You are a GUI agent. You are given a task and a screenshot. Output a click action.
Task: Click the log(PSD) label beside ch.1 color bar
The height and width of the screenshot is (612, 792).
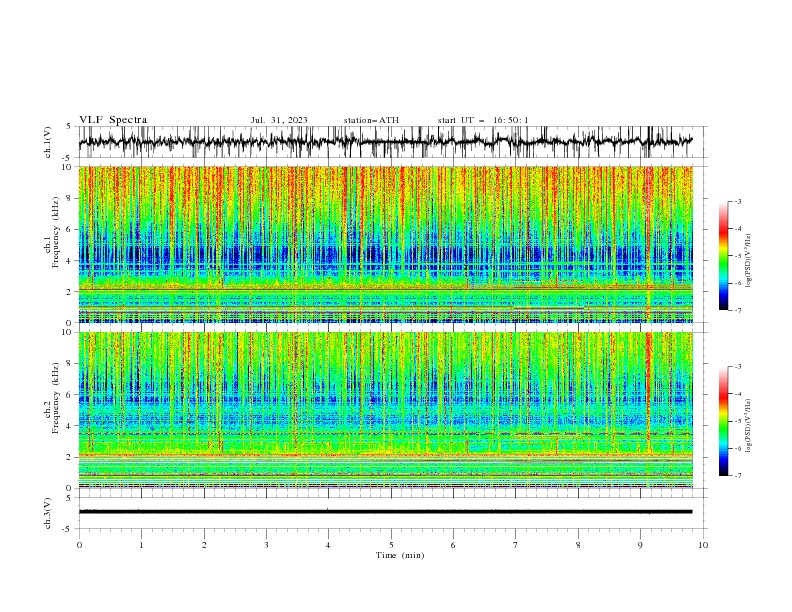pyautogui.click(x=748, y=261)
